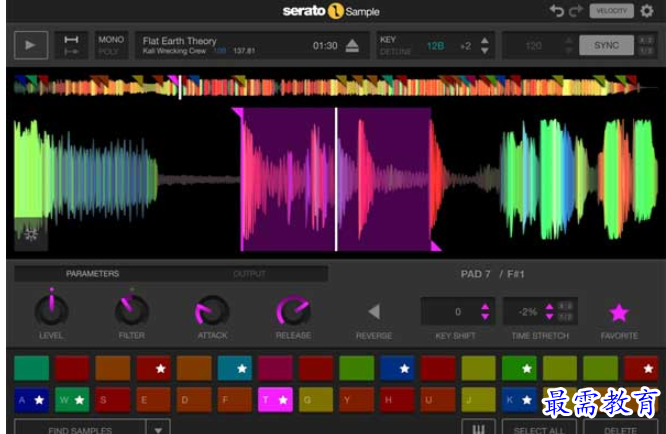Viewport: 666px width, 434px height.
Task: Trigger pad D
Action: 194,400
